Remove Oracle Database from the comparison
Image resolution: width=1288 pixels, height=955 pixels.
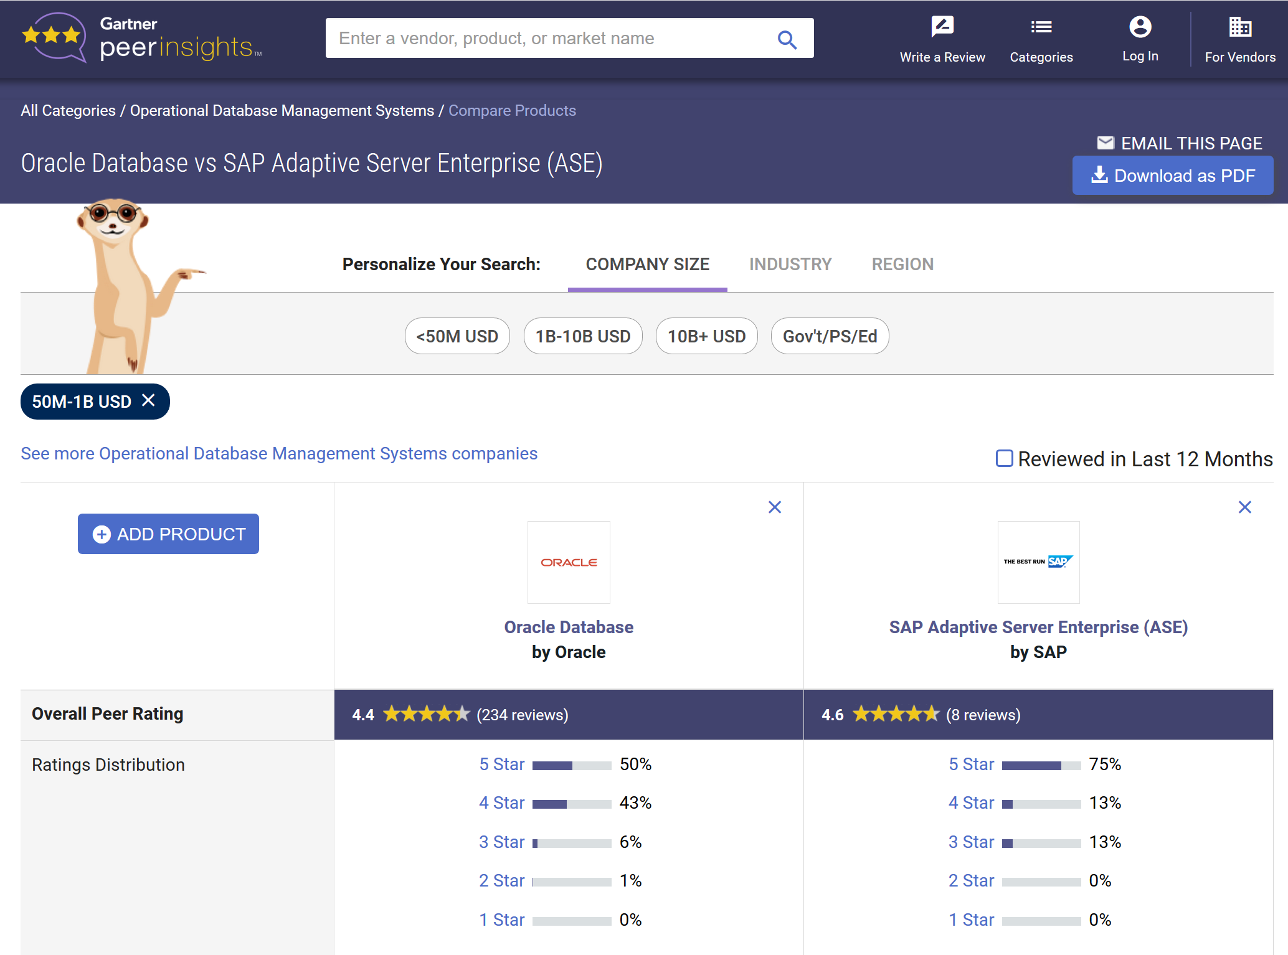[774, 507]
